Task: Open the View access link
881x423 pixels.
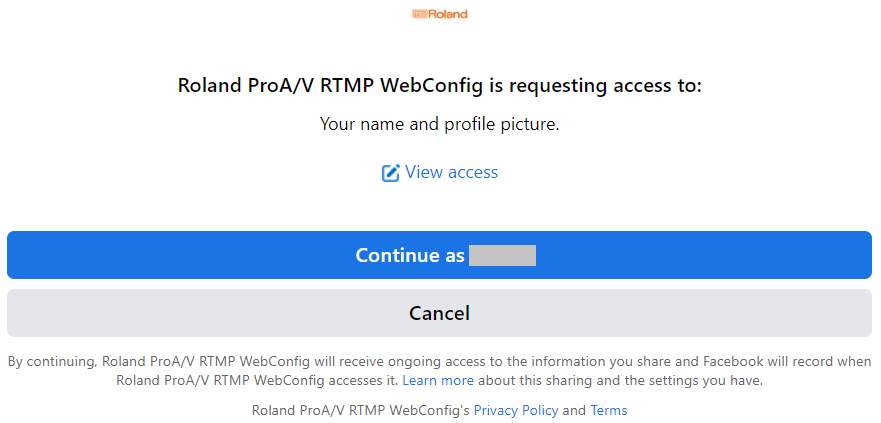Action: point(451,172)
